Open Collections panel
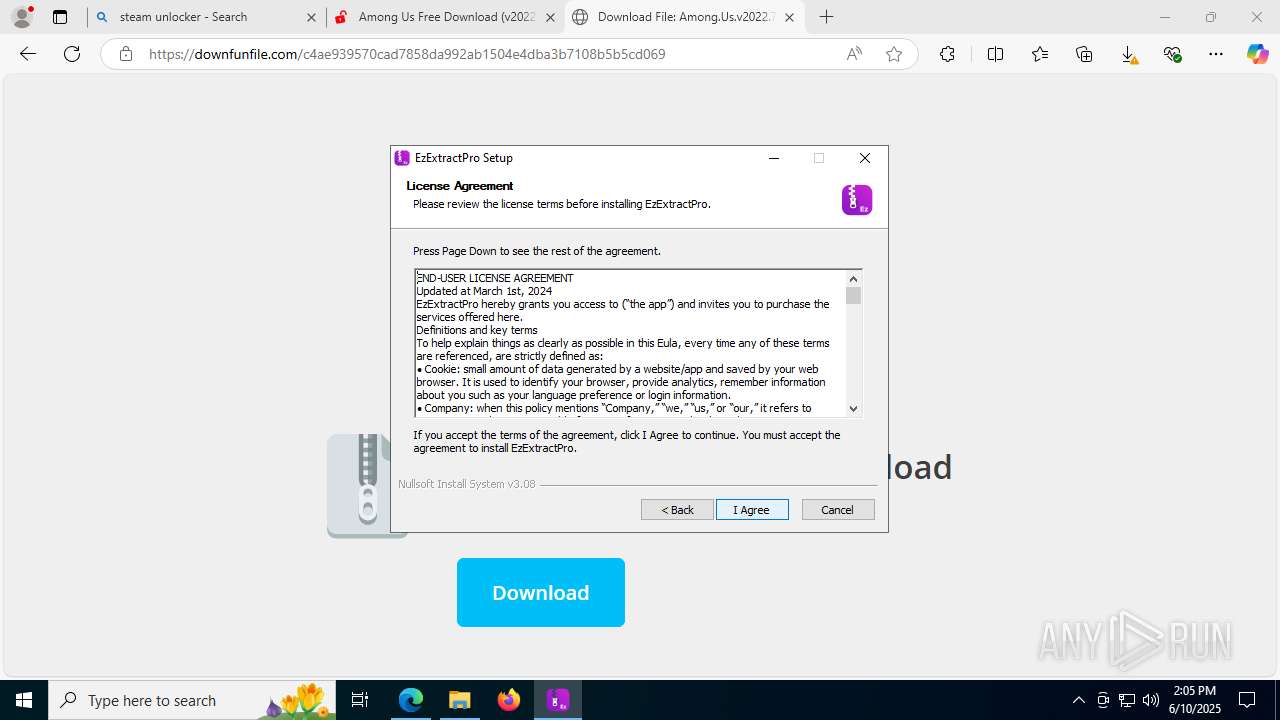Image resolution: width=1280 pixels, height=720 pixels. 1084,54
